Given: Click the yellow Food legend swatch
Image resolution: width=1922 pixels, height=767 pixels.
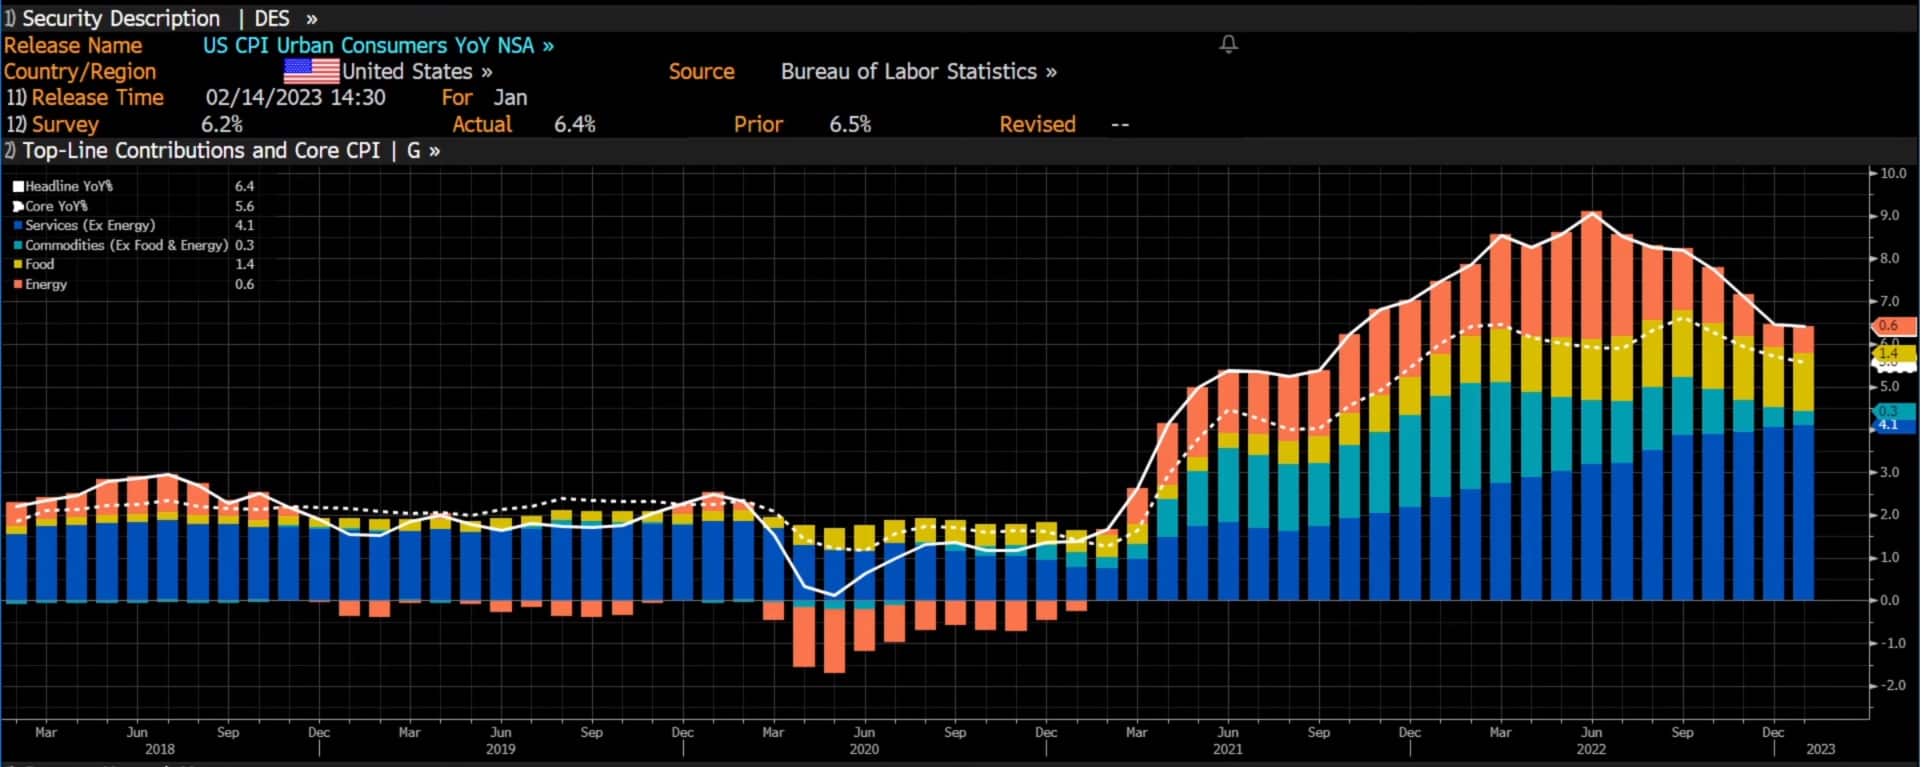Looking at the screenshot, I should [x=18, y=264].
